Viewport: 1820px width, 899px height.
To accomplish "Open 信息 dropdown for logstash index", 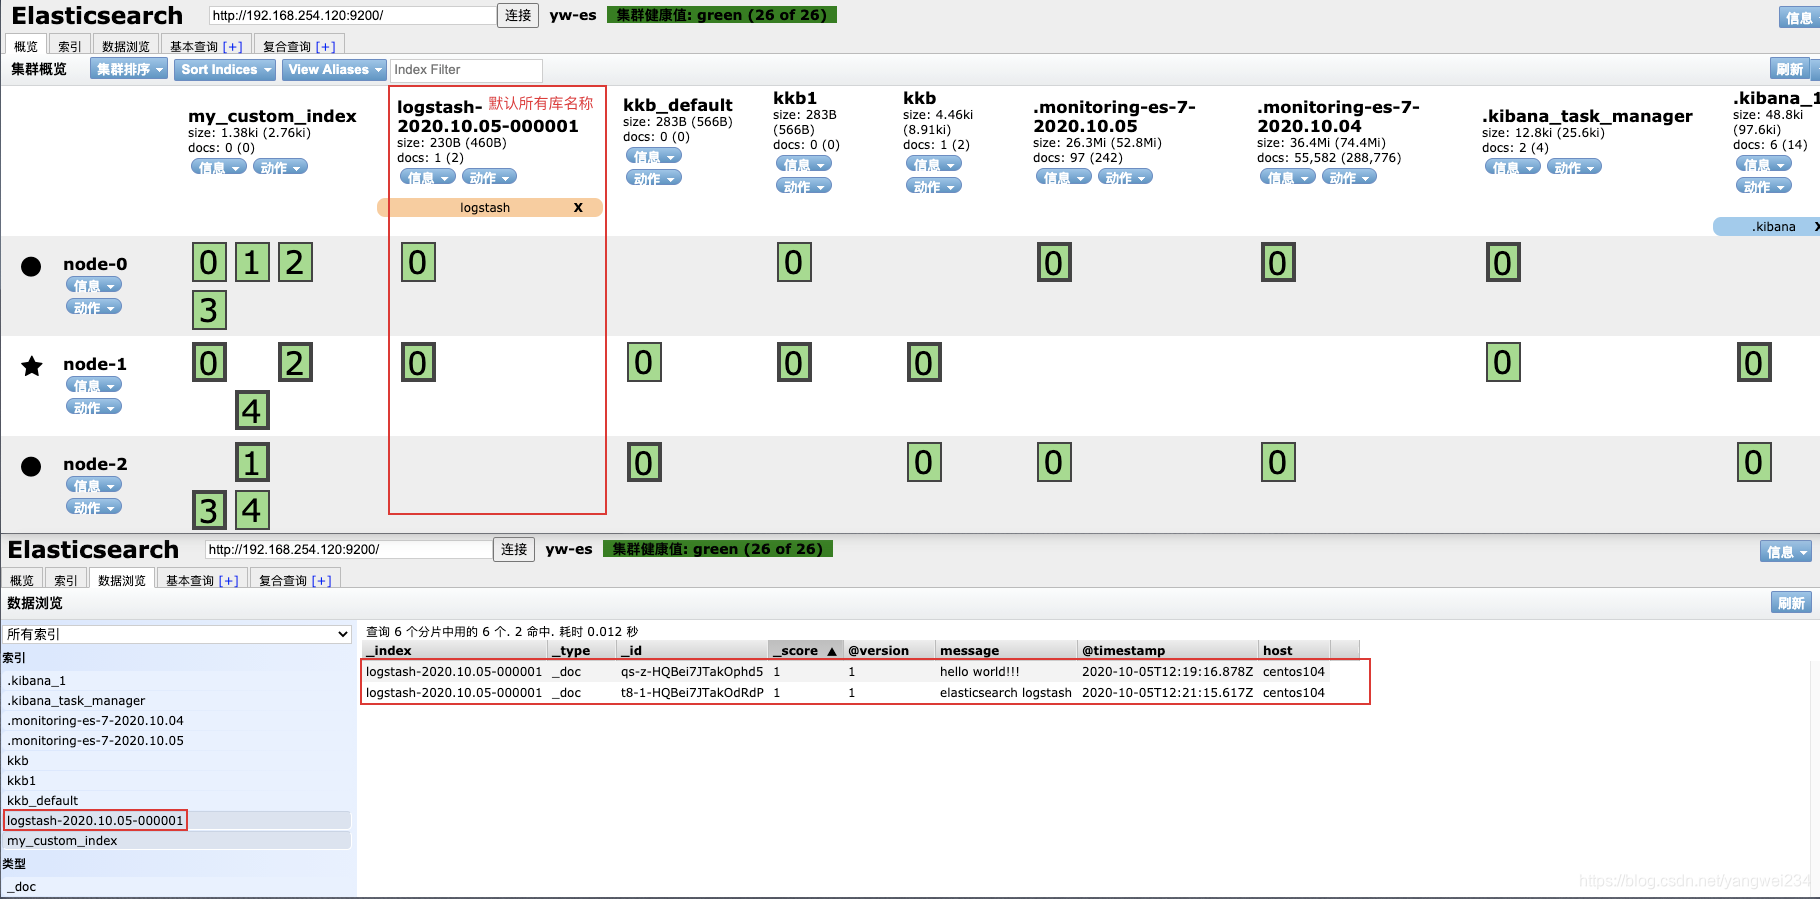I will [x=428, y=177].
